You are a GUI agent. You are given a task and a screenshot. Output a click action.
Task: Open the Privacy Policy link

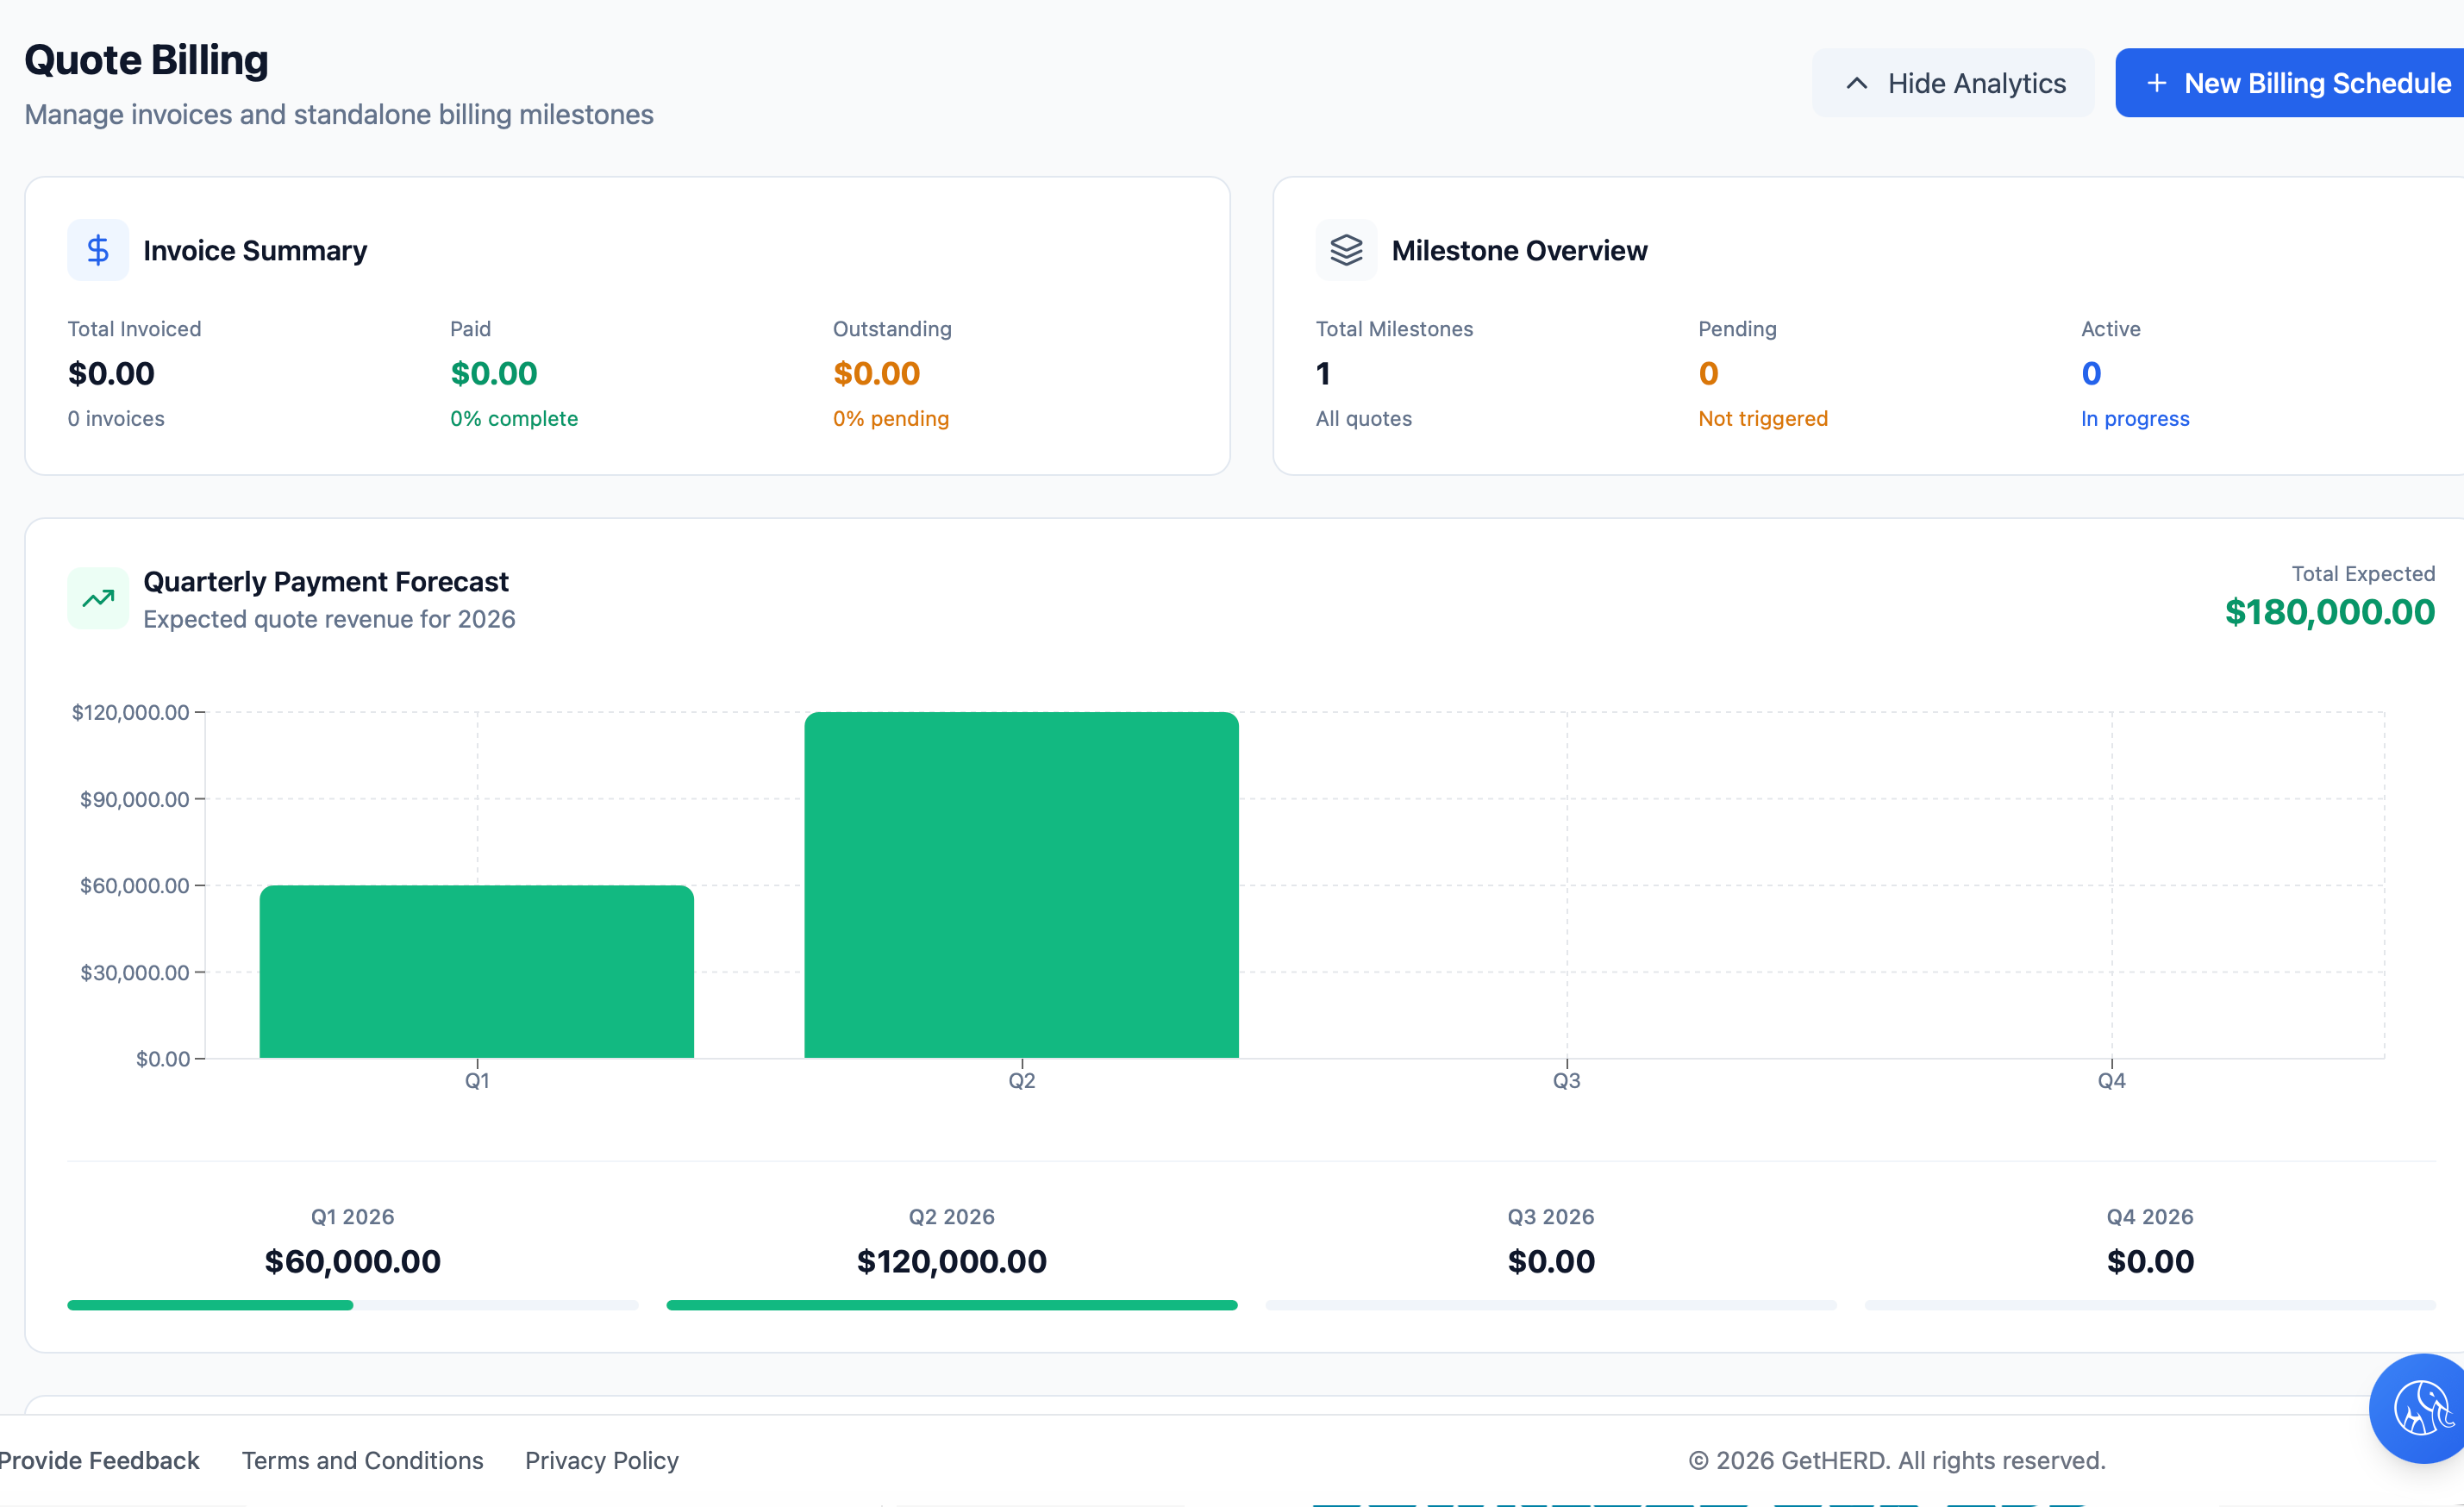(x=601, y=1460)
